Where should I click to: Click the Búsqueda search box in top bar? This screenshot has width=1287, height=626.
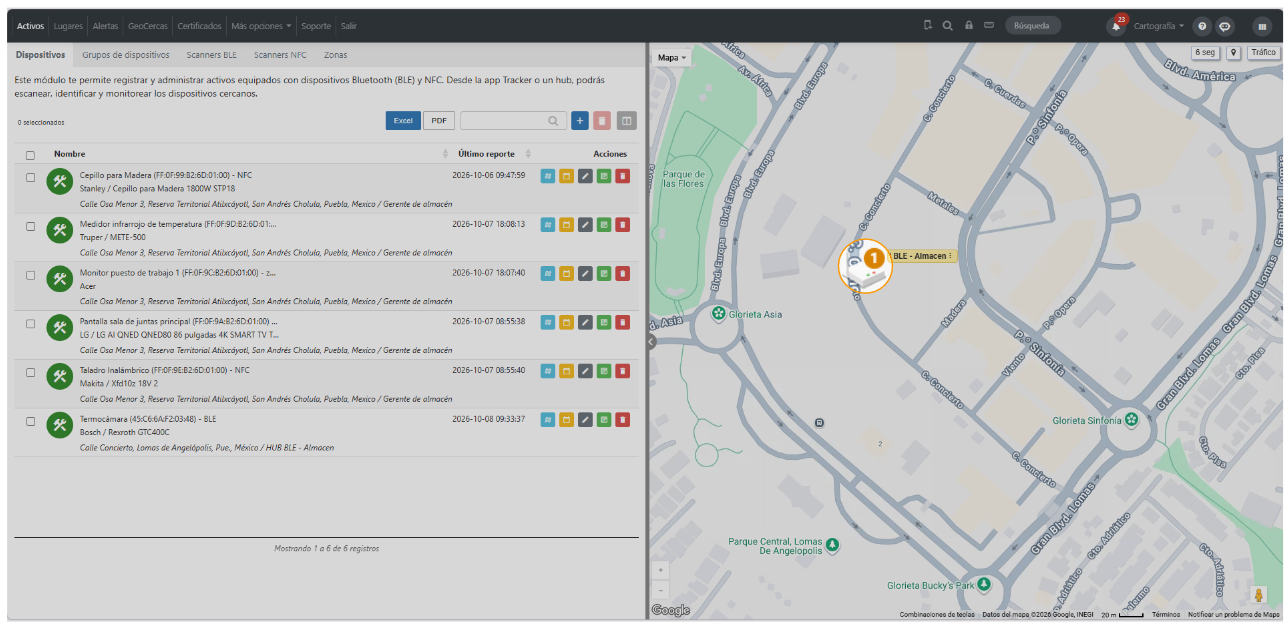(x=1033, y=26)
